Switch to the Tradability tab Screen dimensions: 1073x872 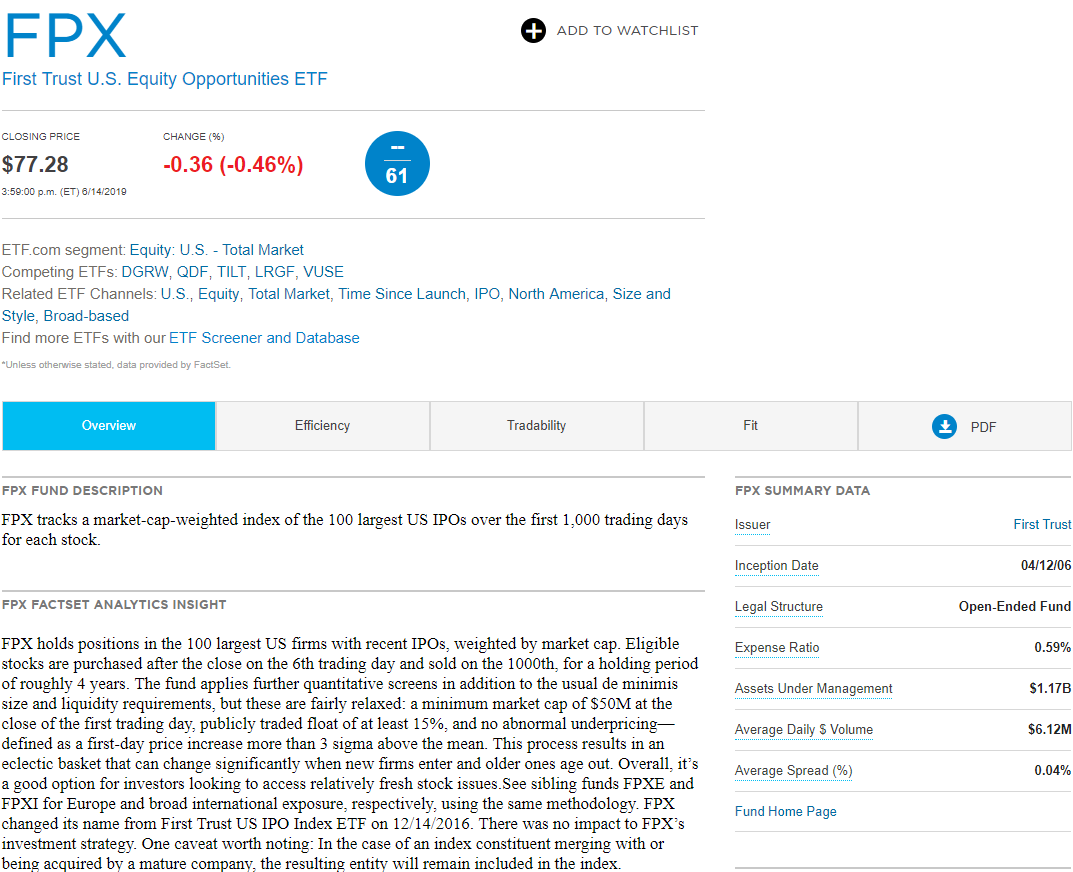click(x=536, y=426)
